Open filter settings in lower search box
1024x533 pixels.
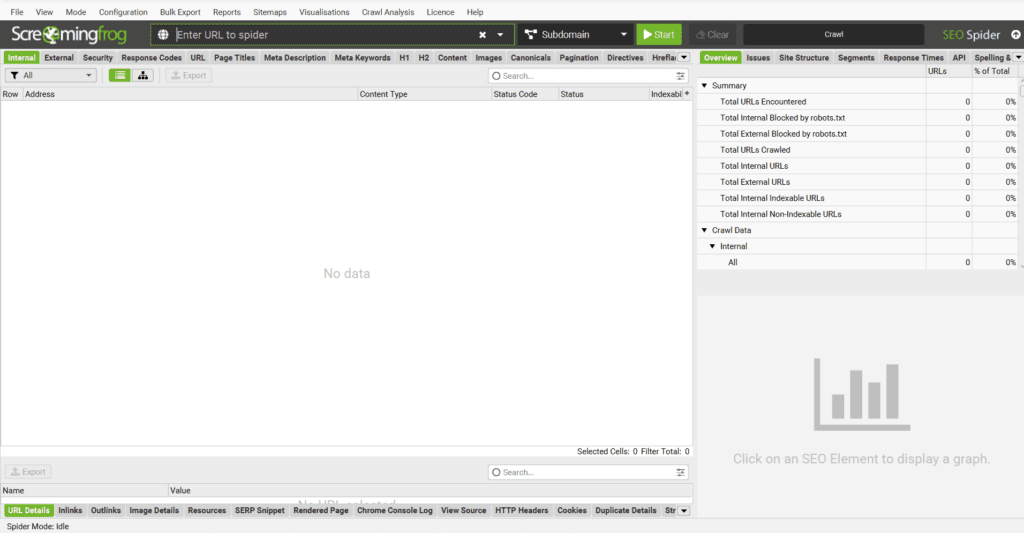(x=681, y=472)
